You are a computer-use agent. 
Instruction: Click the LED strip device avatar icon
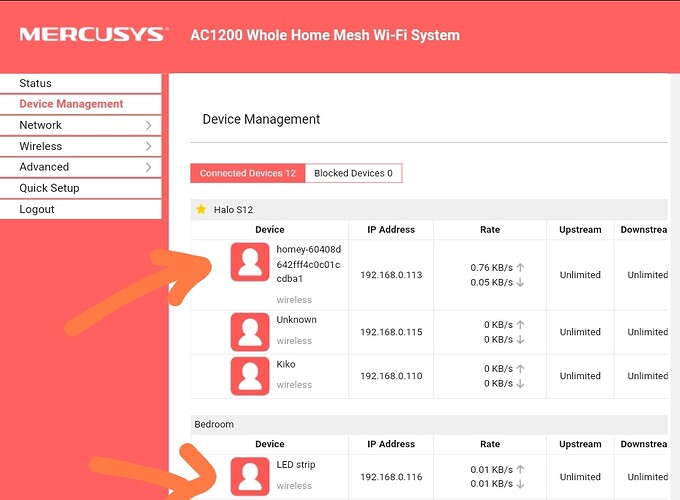pos(250,477)
